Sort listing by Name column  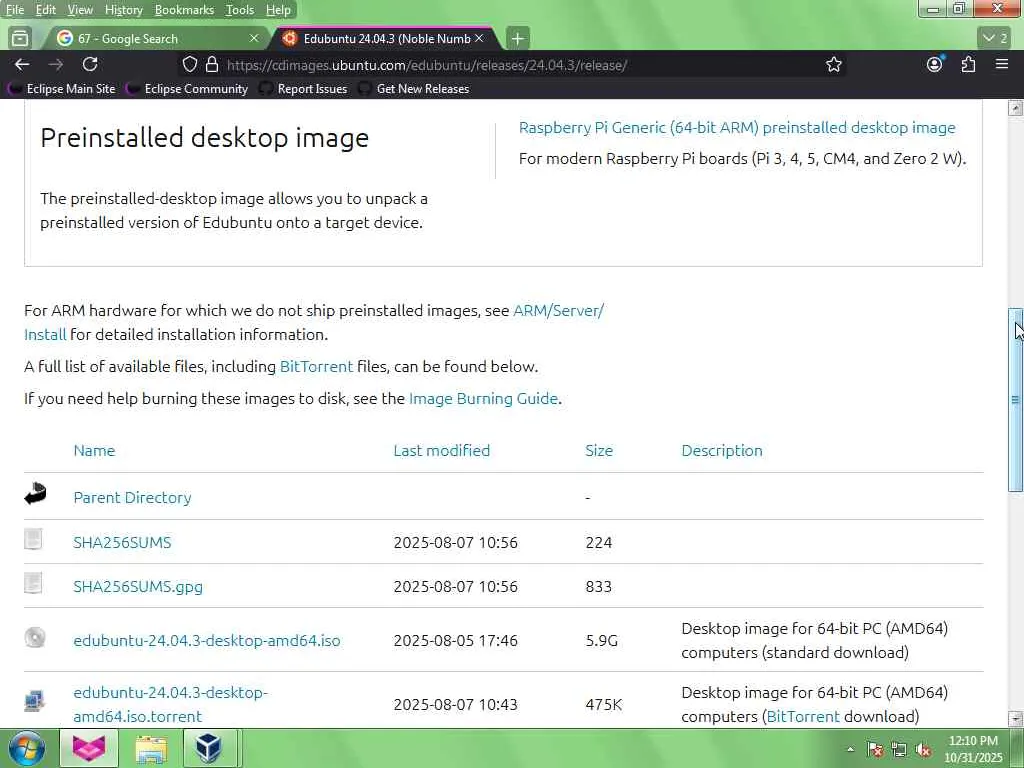[x=94, y=451]
